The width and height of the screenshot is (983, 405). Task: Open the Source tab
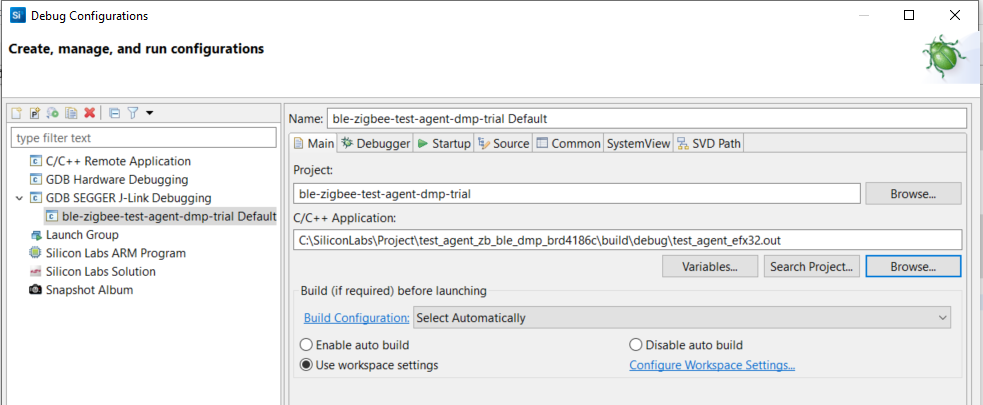pos(503,144)
